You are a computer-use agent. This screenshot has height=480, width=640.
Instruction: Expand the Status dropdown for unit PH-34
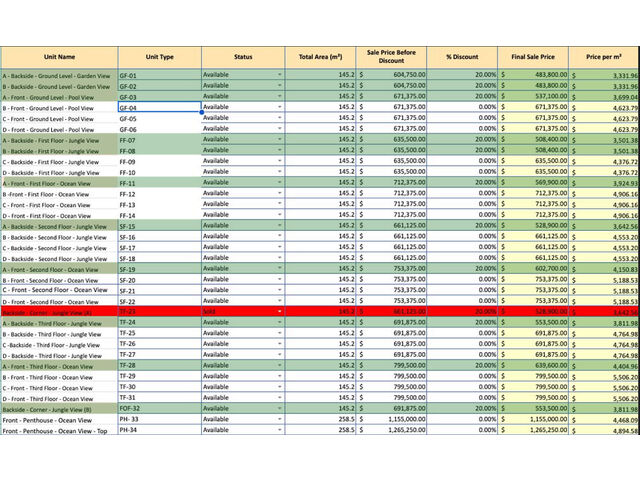pos(280,430)
